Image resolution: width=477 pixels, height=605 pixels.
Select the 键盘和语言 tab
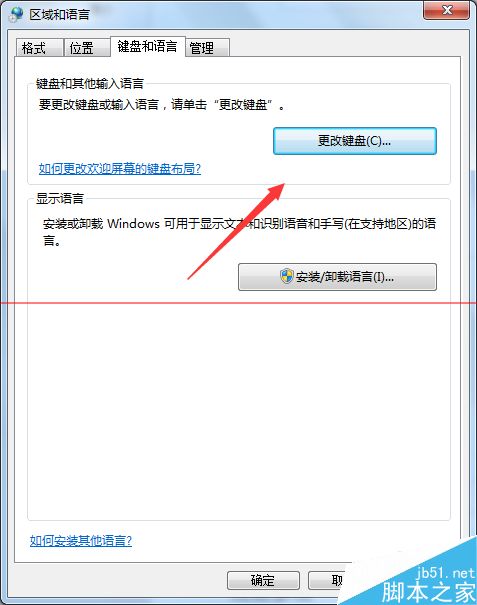pyautogui.click(x=148, y=46)
